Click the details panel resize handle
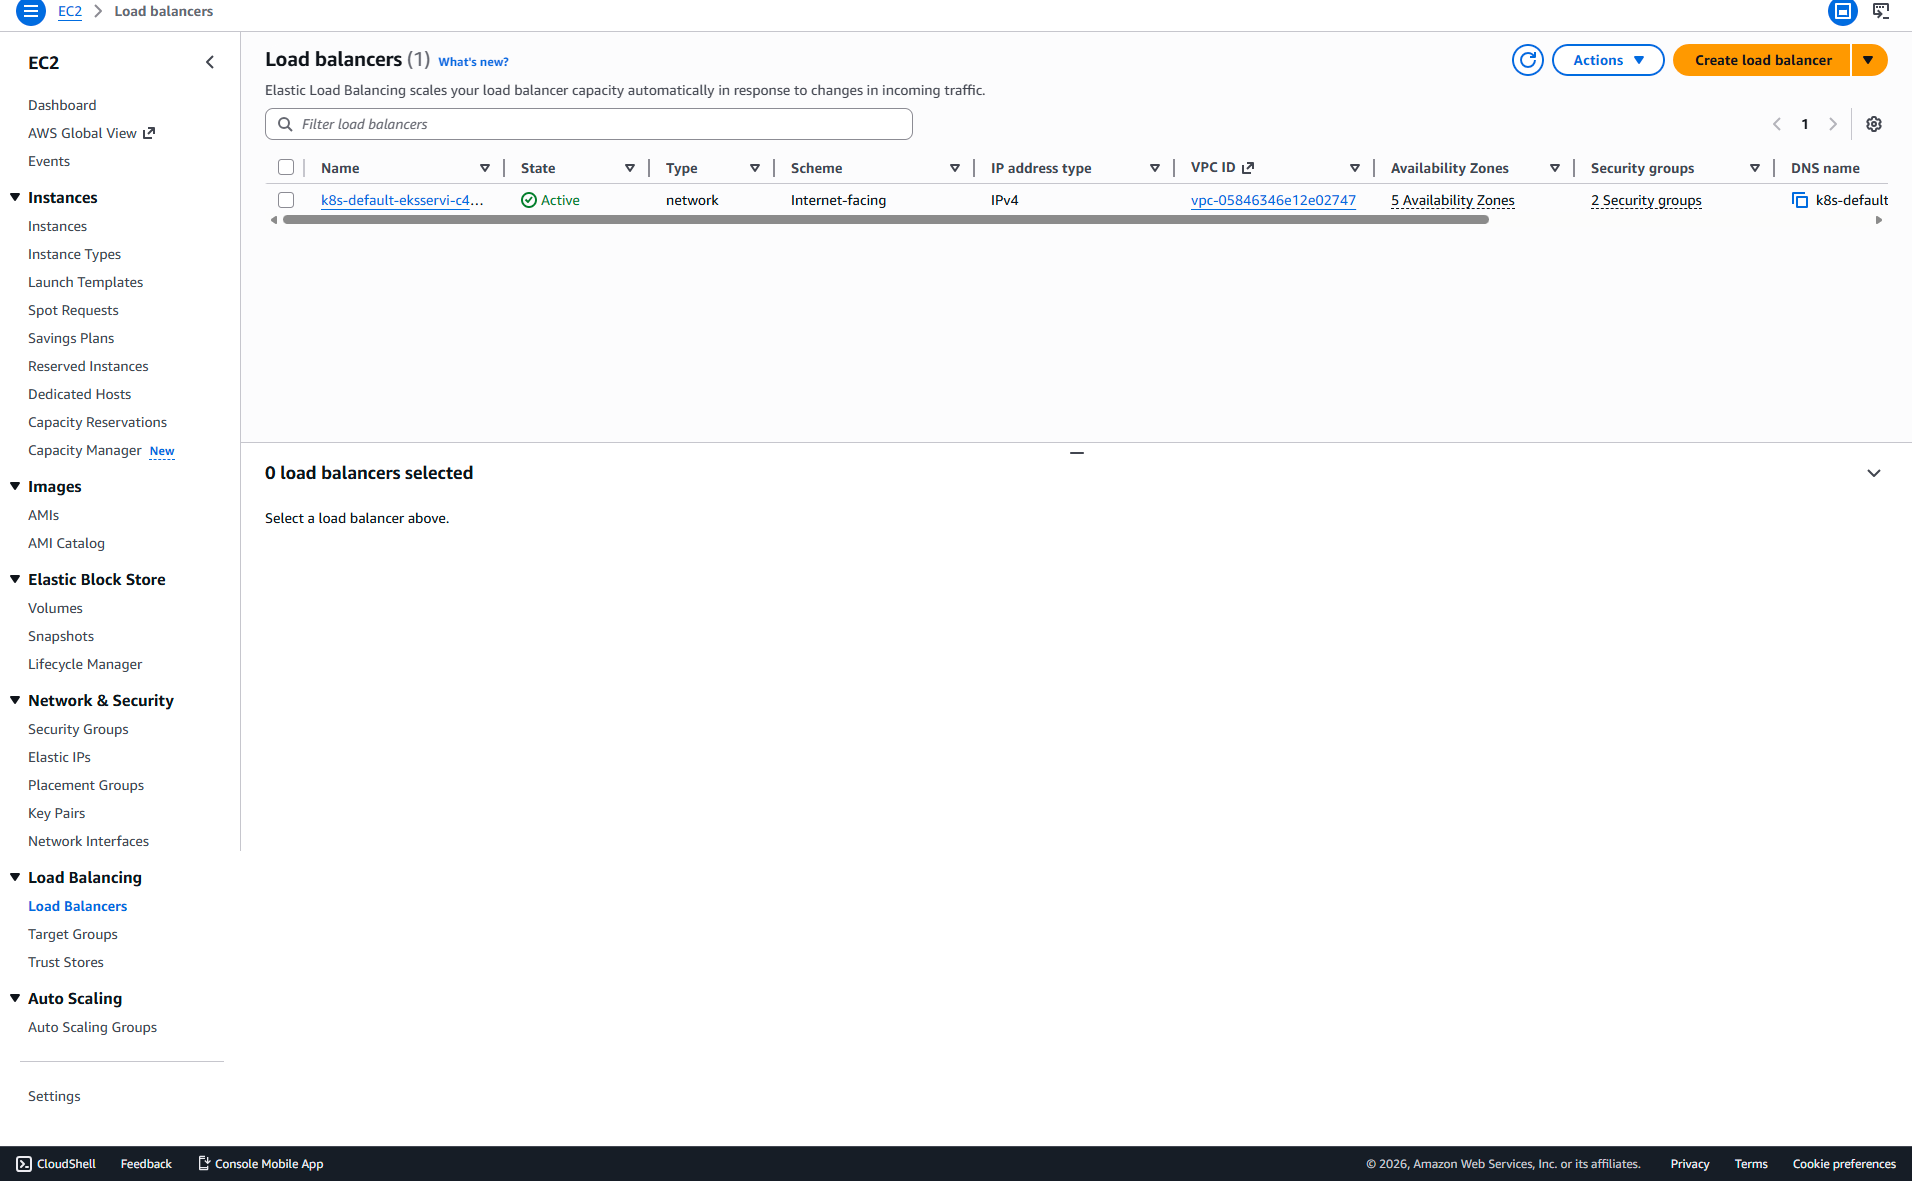Viewport: 1912px width, 1181px height. click(1077, 453)
